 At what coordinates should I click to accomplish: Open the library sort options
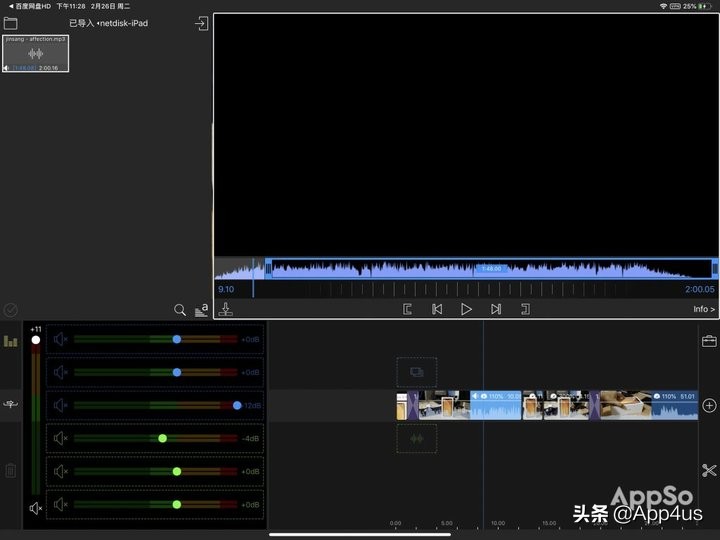(201, 310)
